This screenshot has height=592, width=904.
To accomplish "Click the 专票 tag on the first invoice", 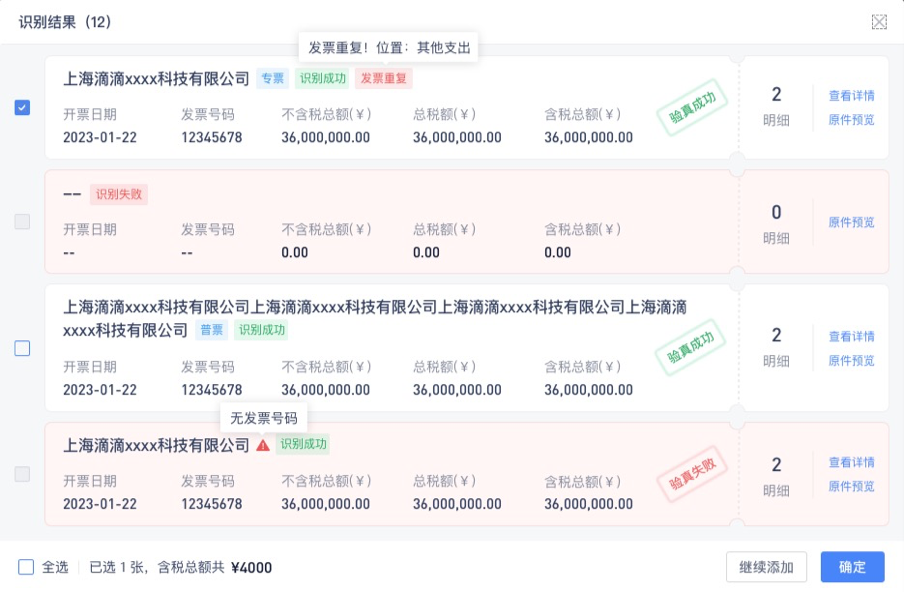I will click(272, 79).
